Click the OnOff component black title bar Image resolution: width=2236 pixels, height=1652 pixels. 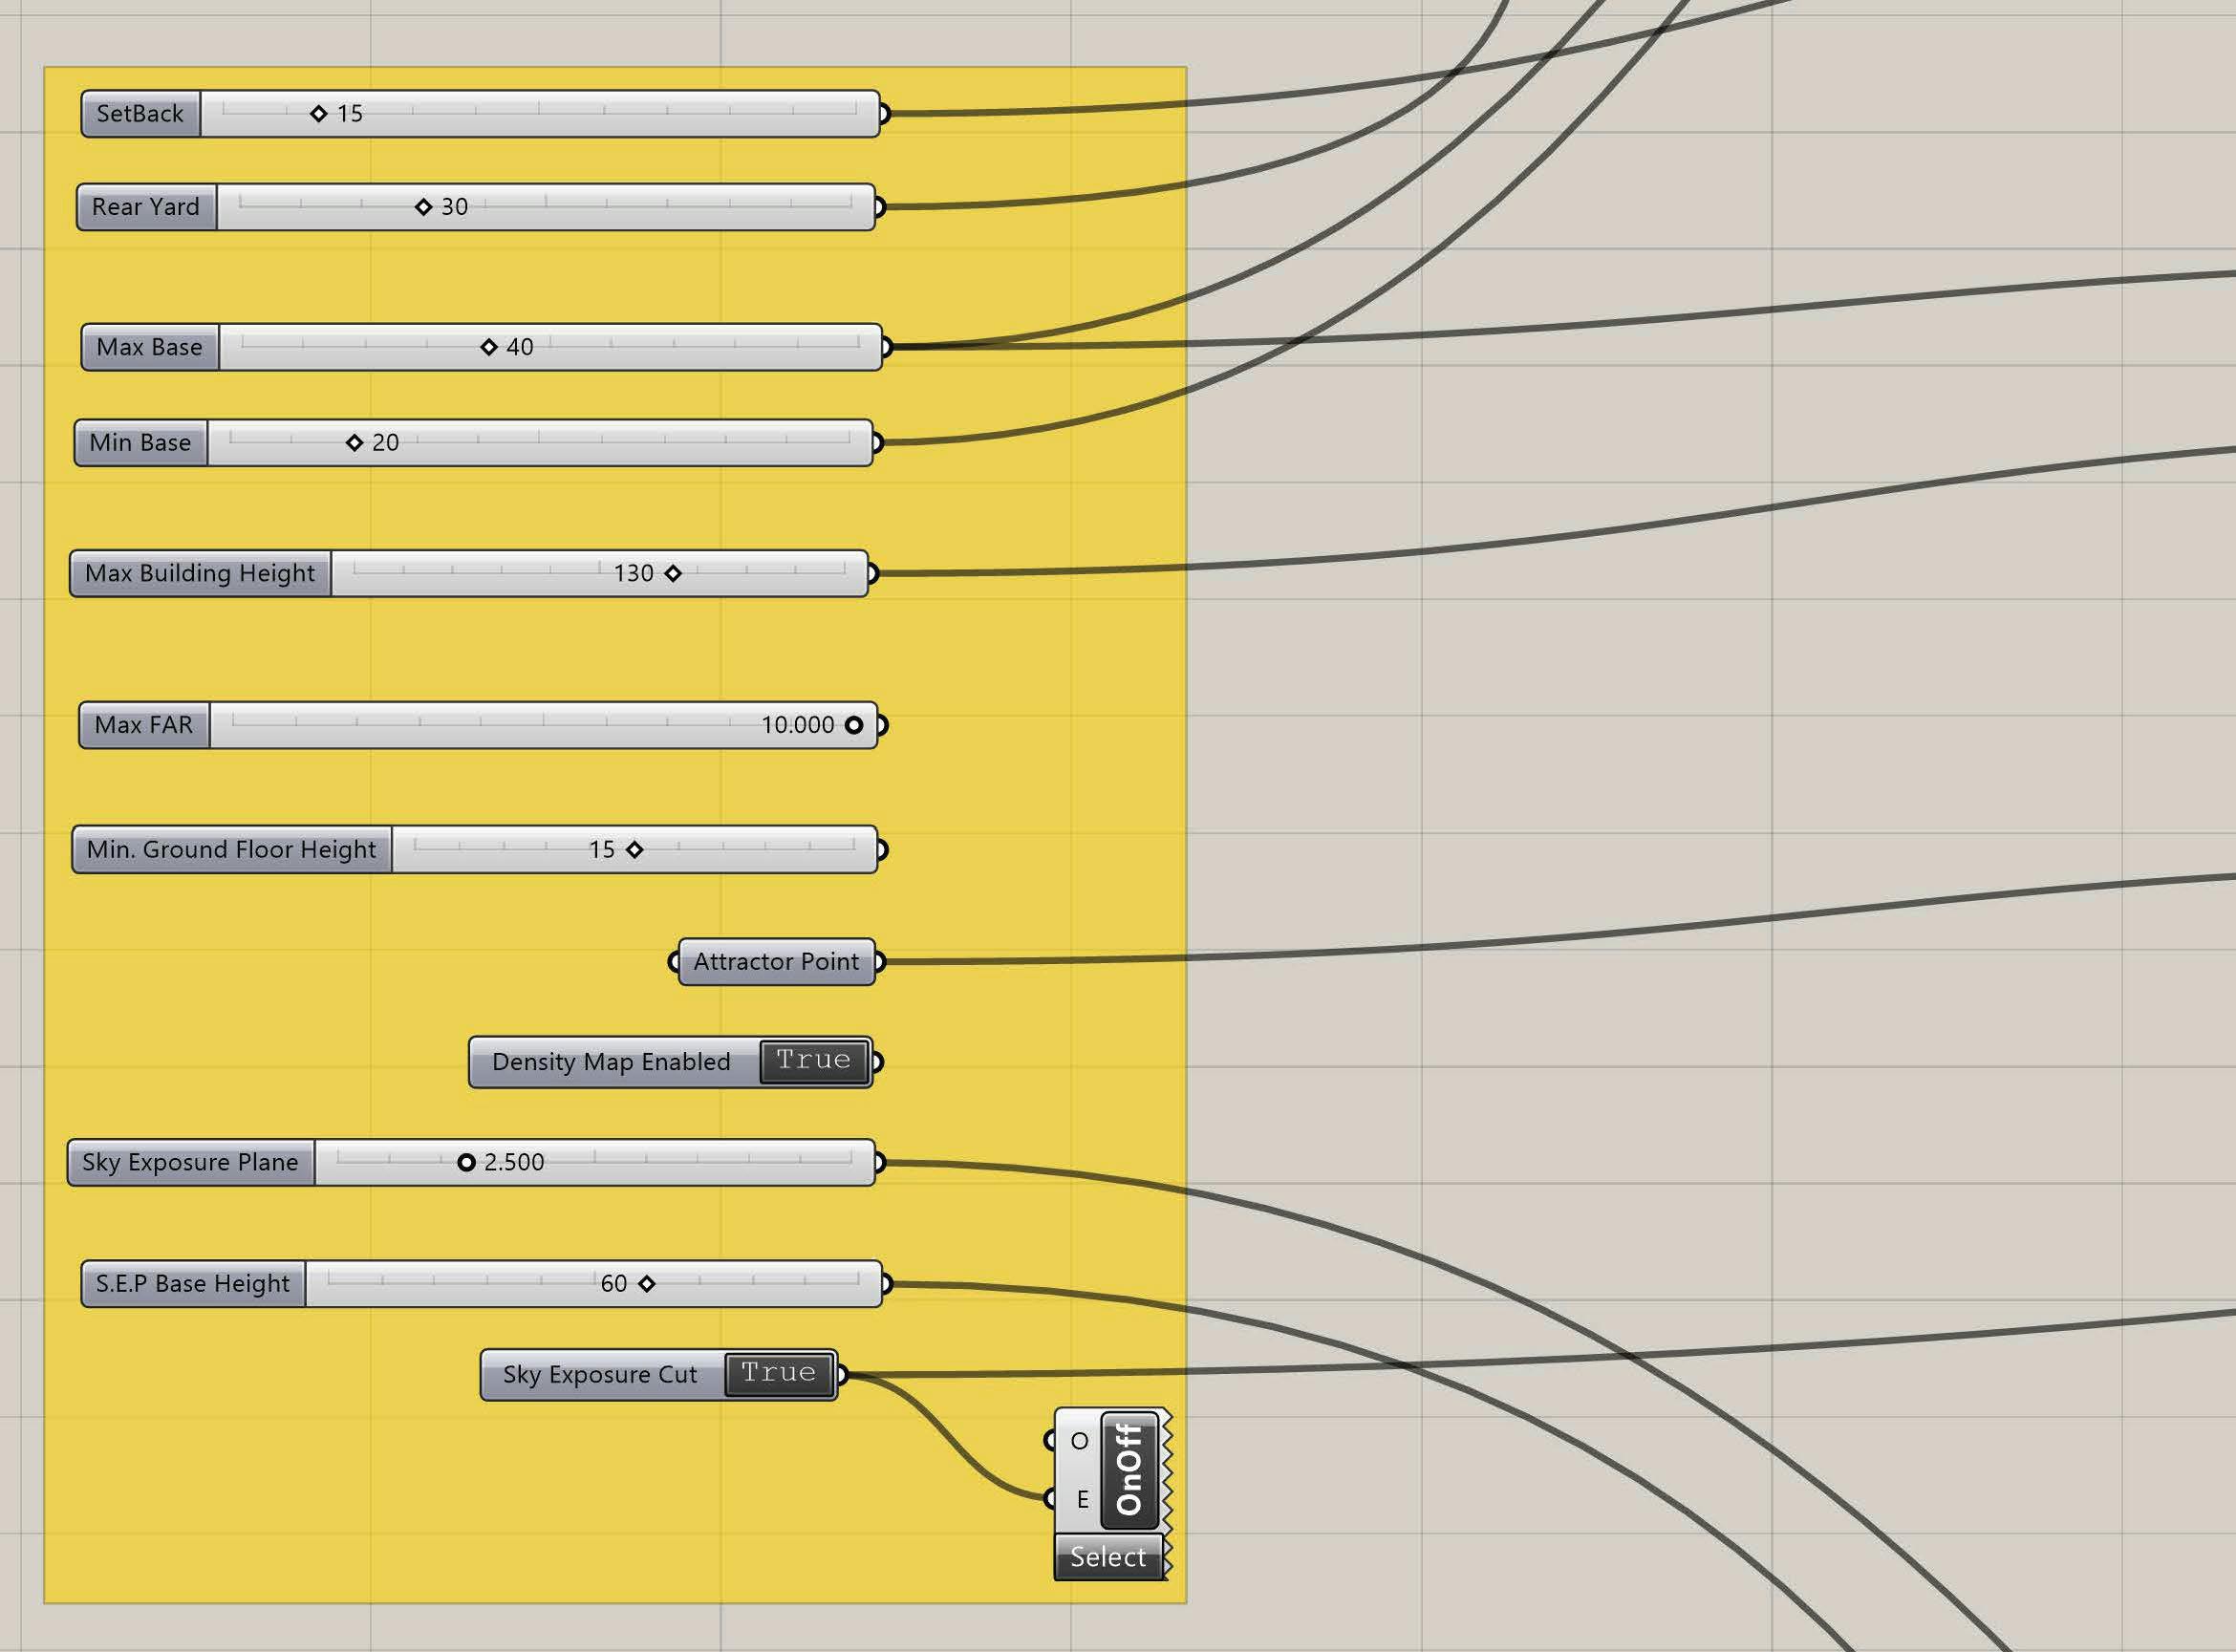1129,1471
